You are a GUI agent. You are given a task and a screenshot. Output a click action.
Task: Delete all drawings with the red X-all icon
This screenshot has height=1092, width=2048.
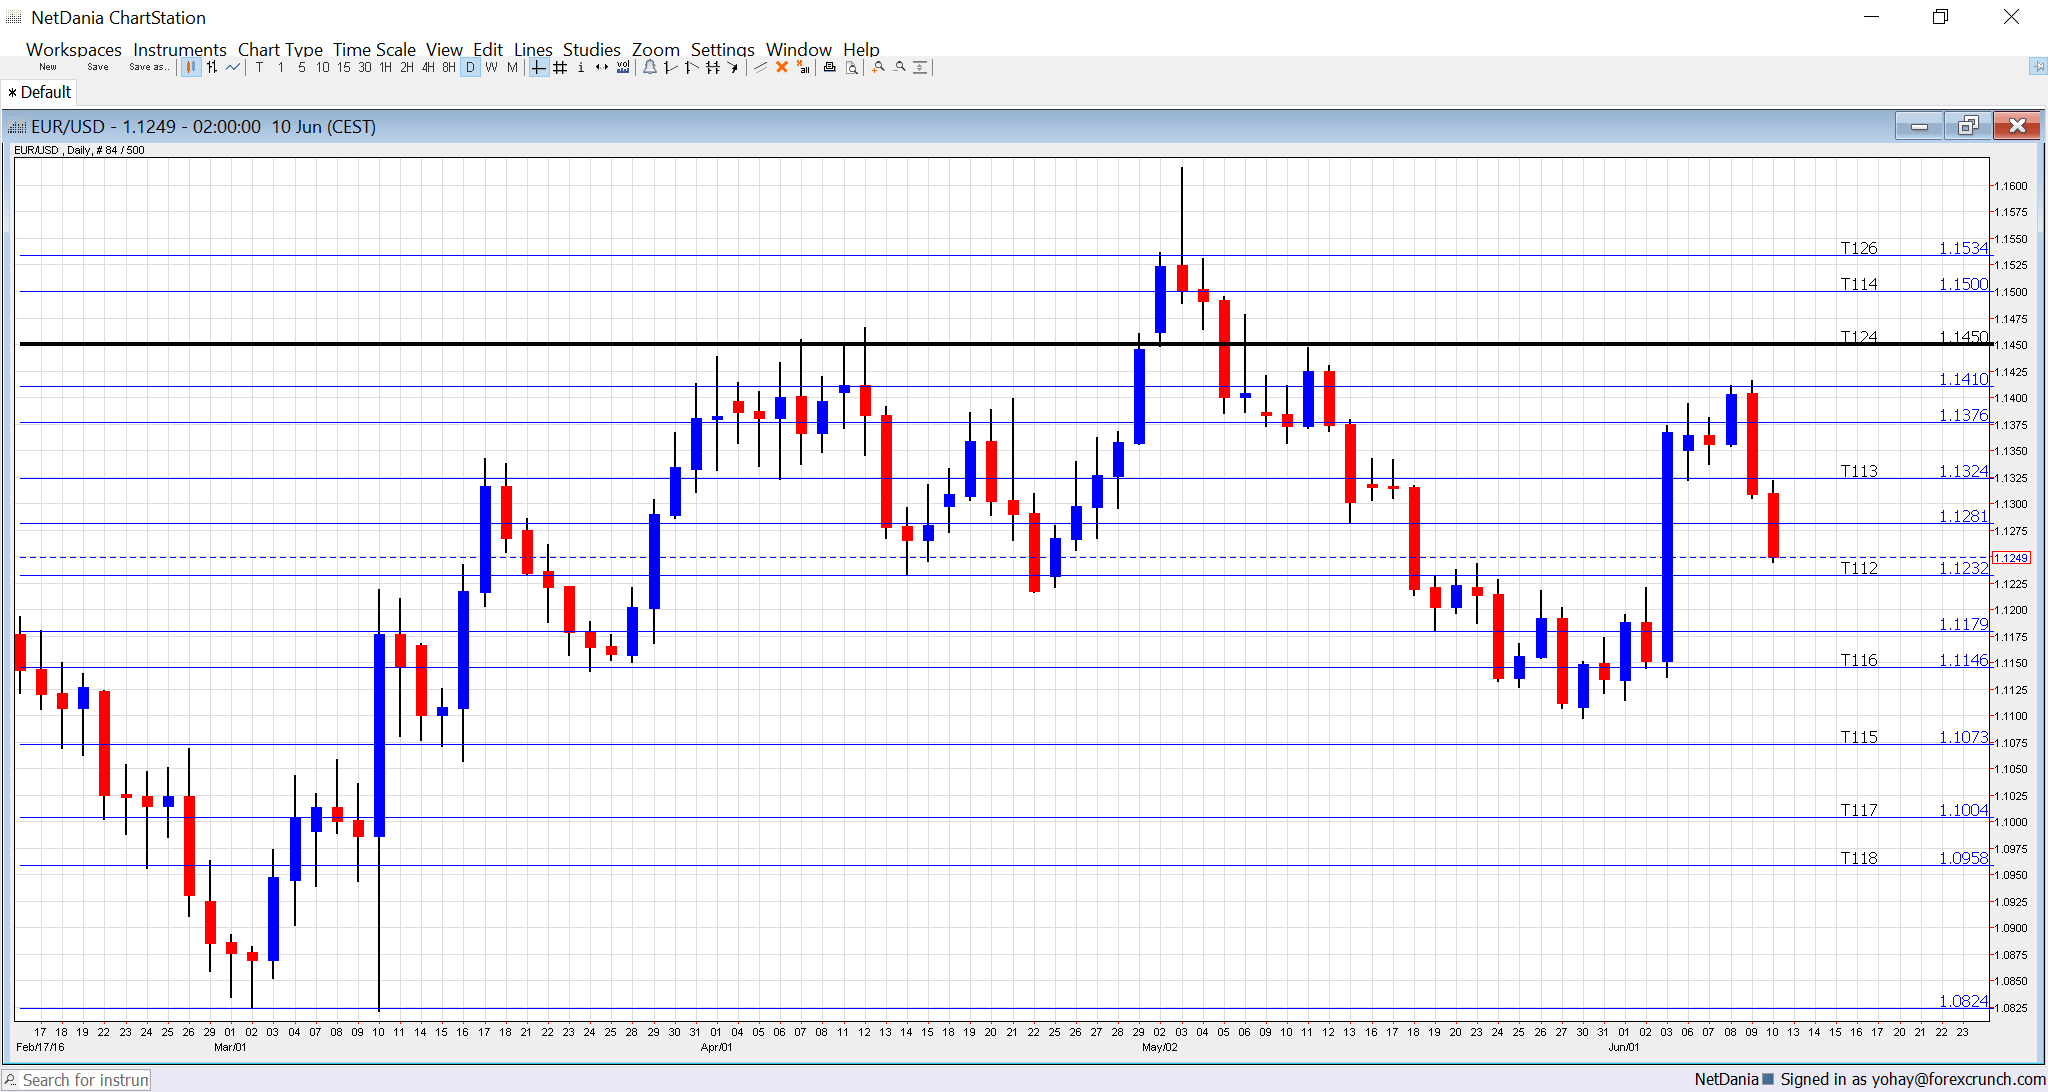803,67
